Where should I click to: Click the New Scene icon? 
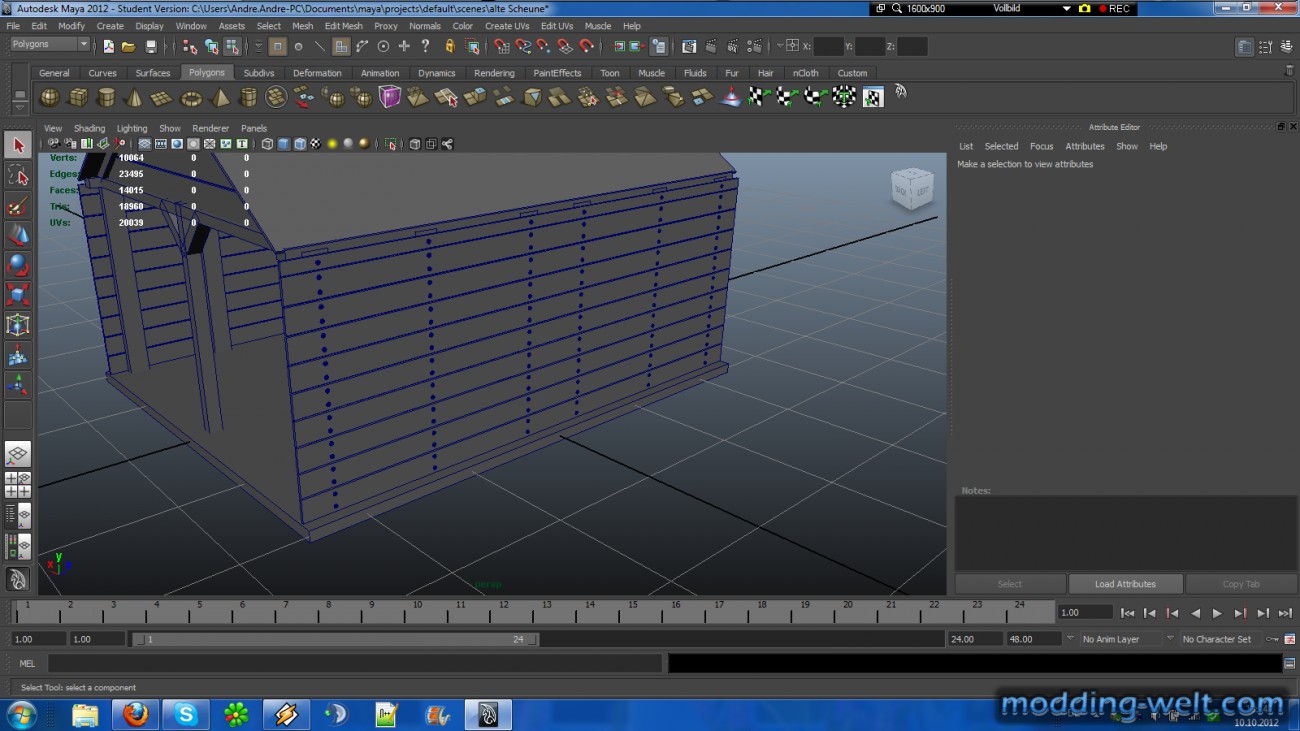[108, 46]
